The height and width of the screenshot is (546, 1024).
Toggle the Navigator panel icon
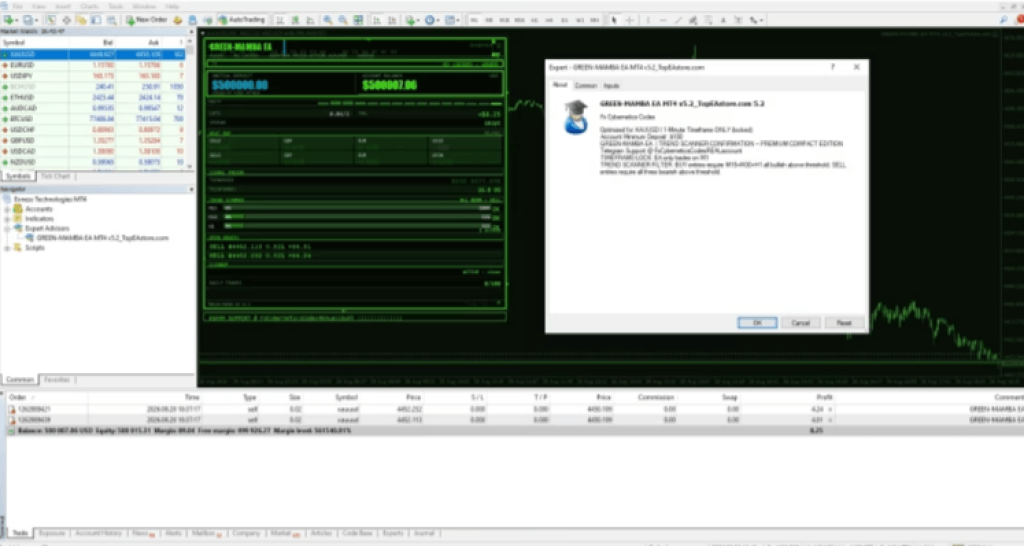(x=81, y=20)
